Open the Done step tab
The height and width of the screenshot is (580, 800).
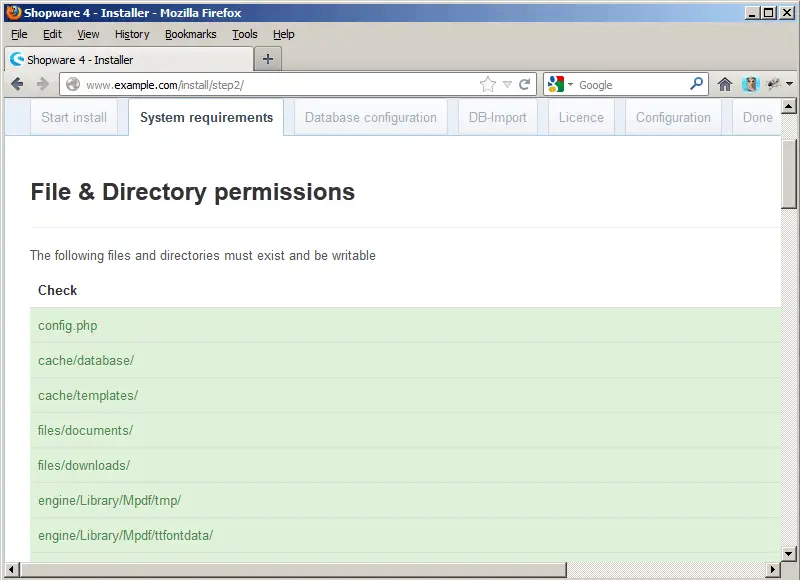(x=757, y=117)
